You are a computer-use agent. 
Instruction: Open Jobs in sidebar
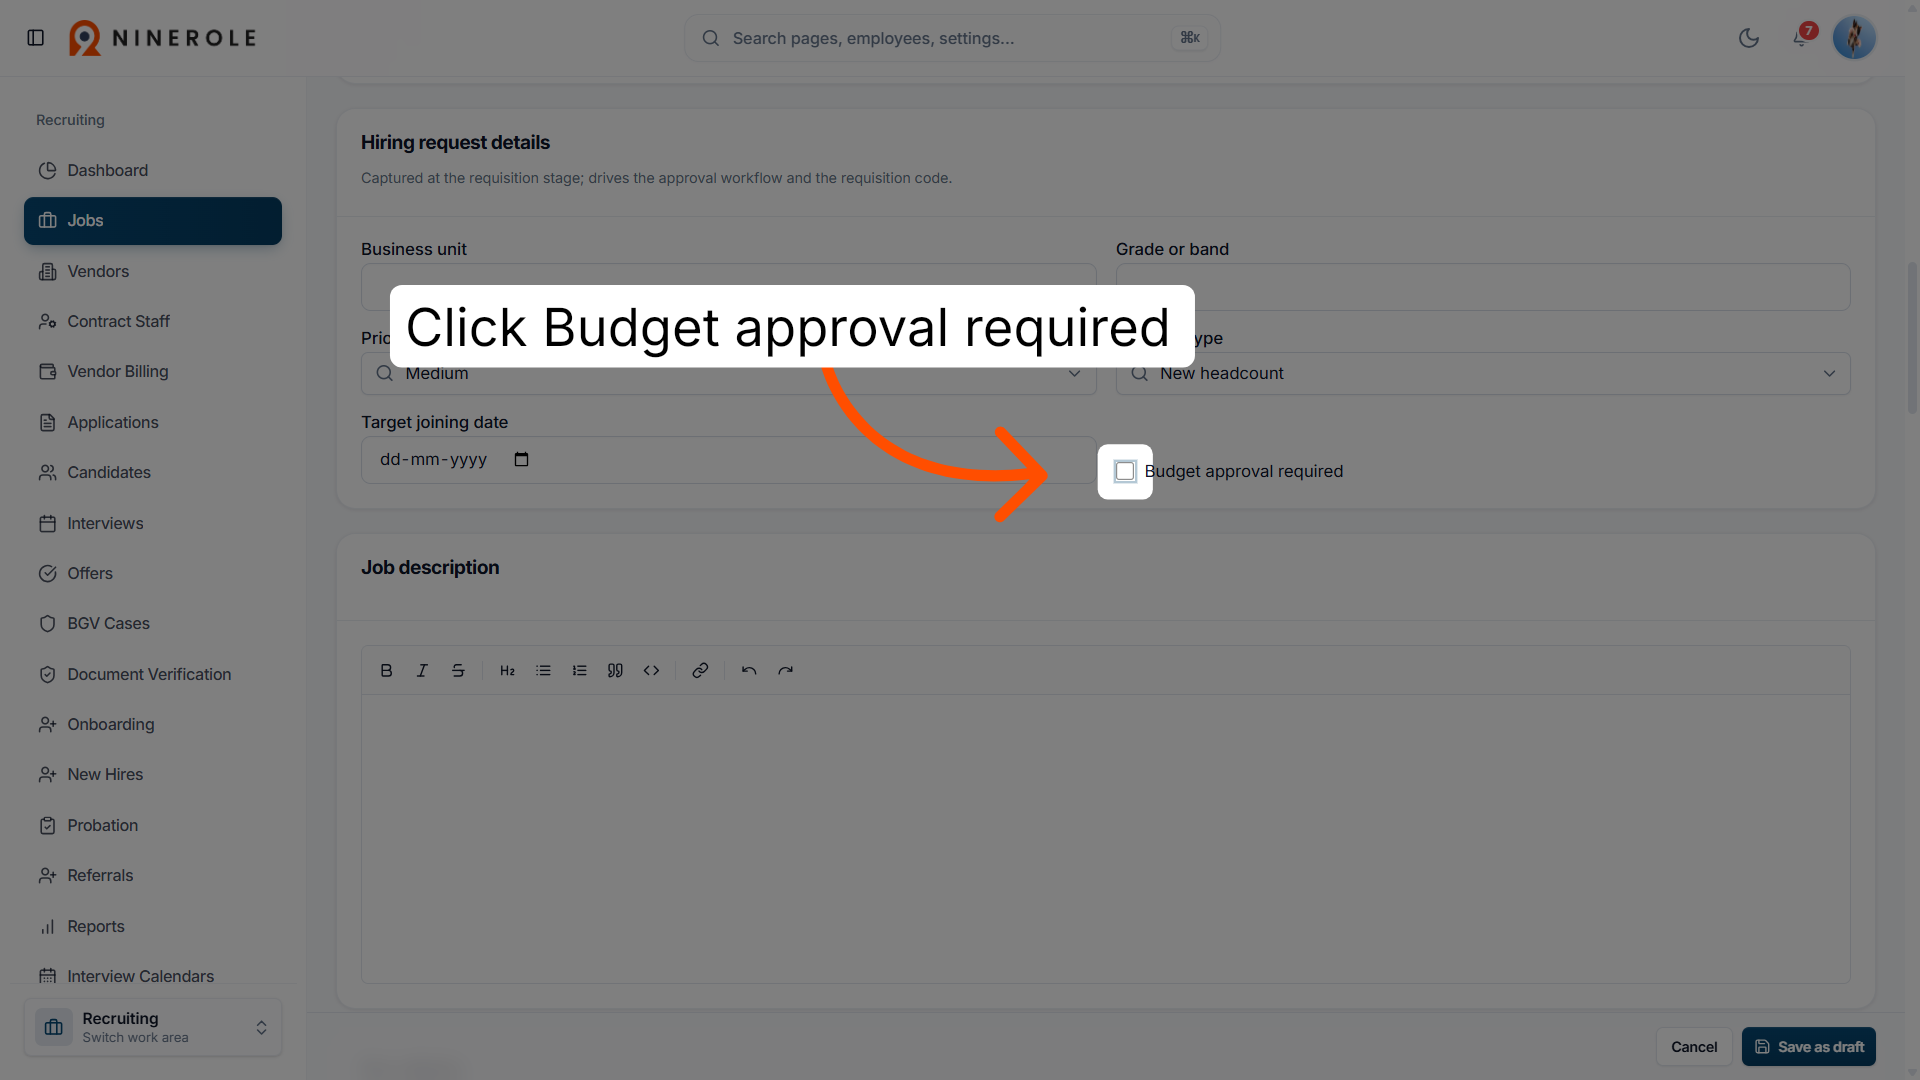pos(153,221)
